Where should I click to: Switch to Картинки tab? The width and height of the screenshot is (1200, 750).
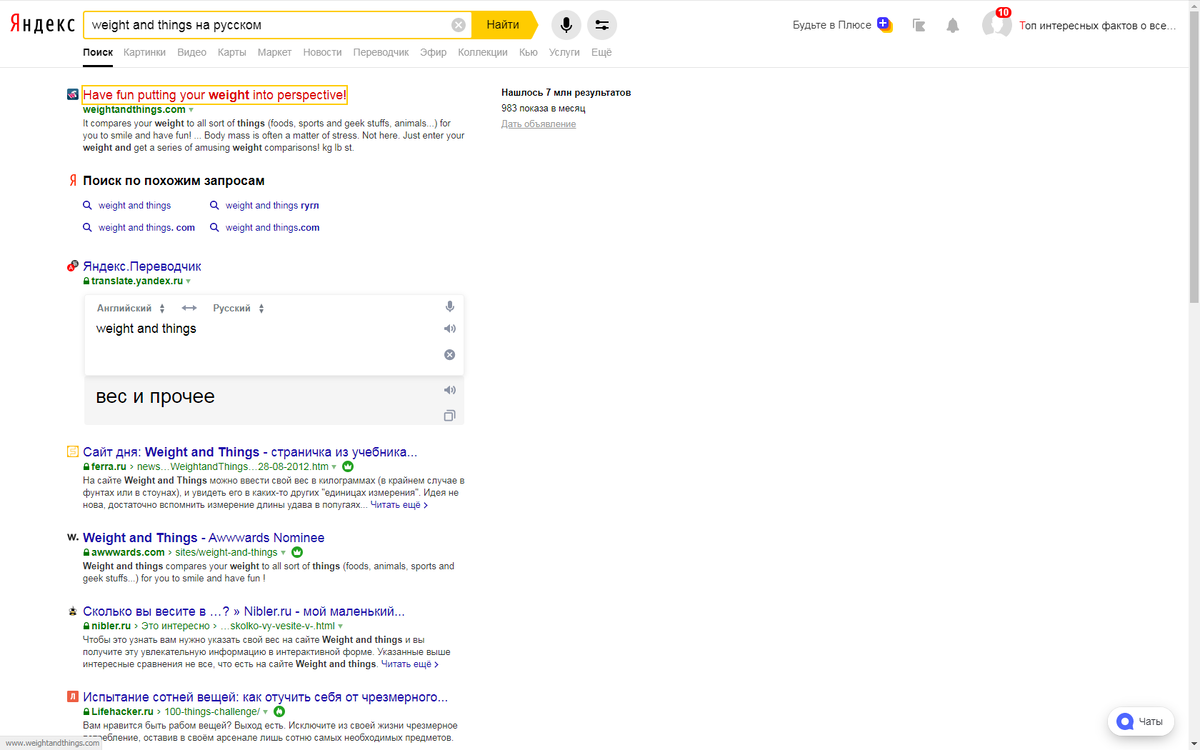145,52
